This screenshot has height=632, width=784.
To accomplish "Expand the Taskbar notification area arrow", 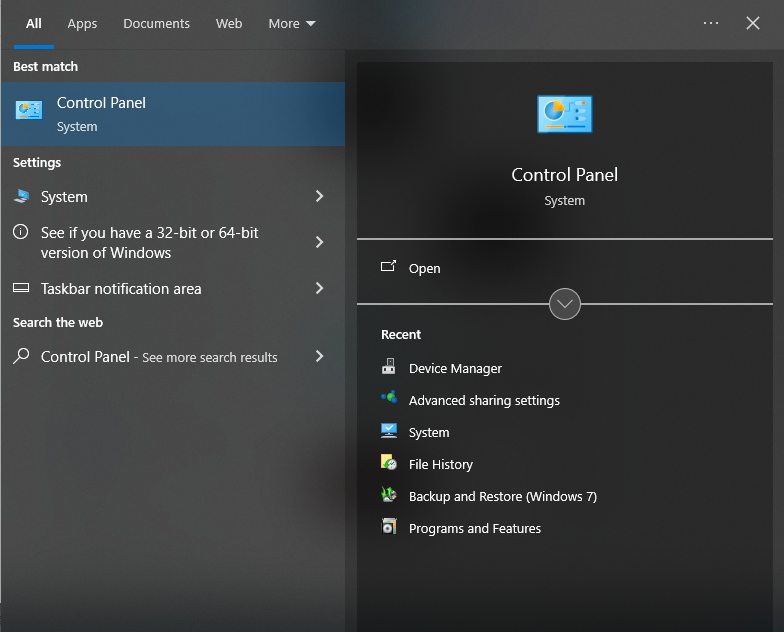I will click(320, 288).
